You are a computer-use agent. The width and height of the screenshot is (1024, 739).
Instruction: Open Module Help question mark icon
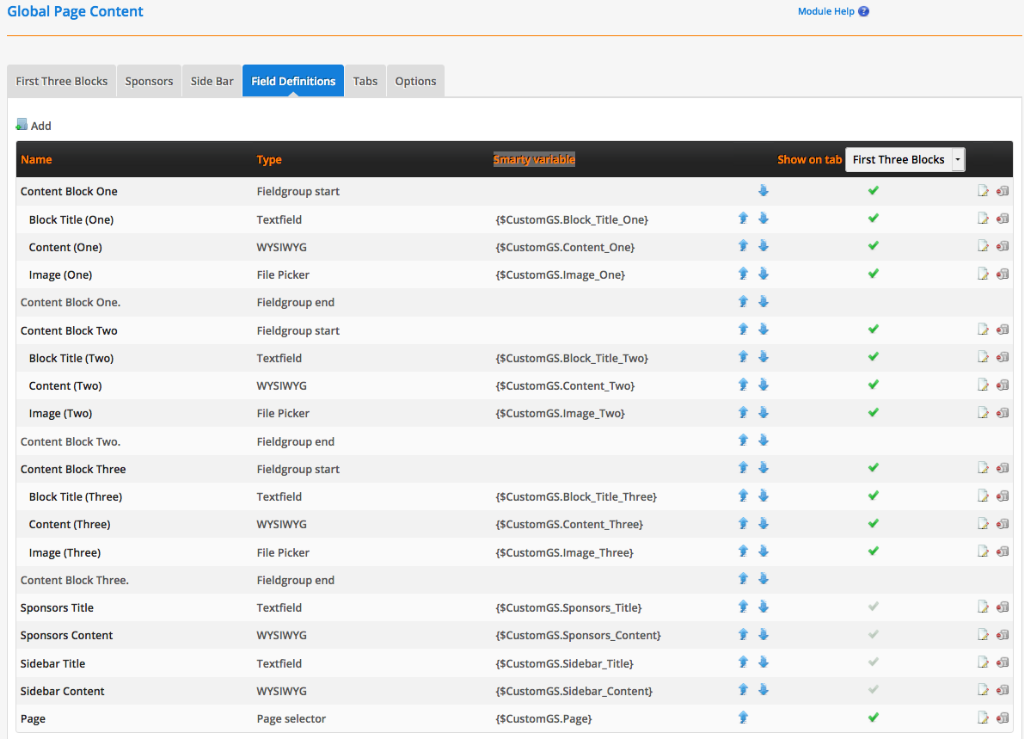click(864, 12)
